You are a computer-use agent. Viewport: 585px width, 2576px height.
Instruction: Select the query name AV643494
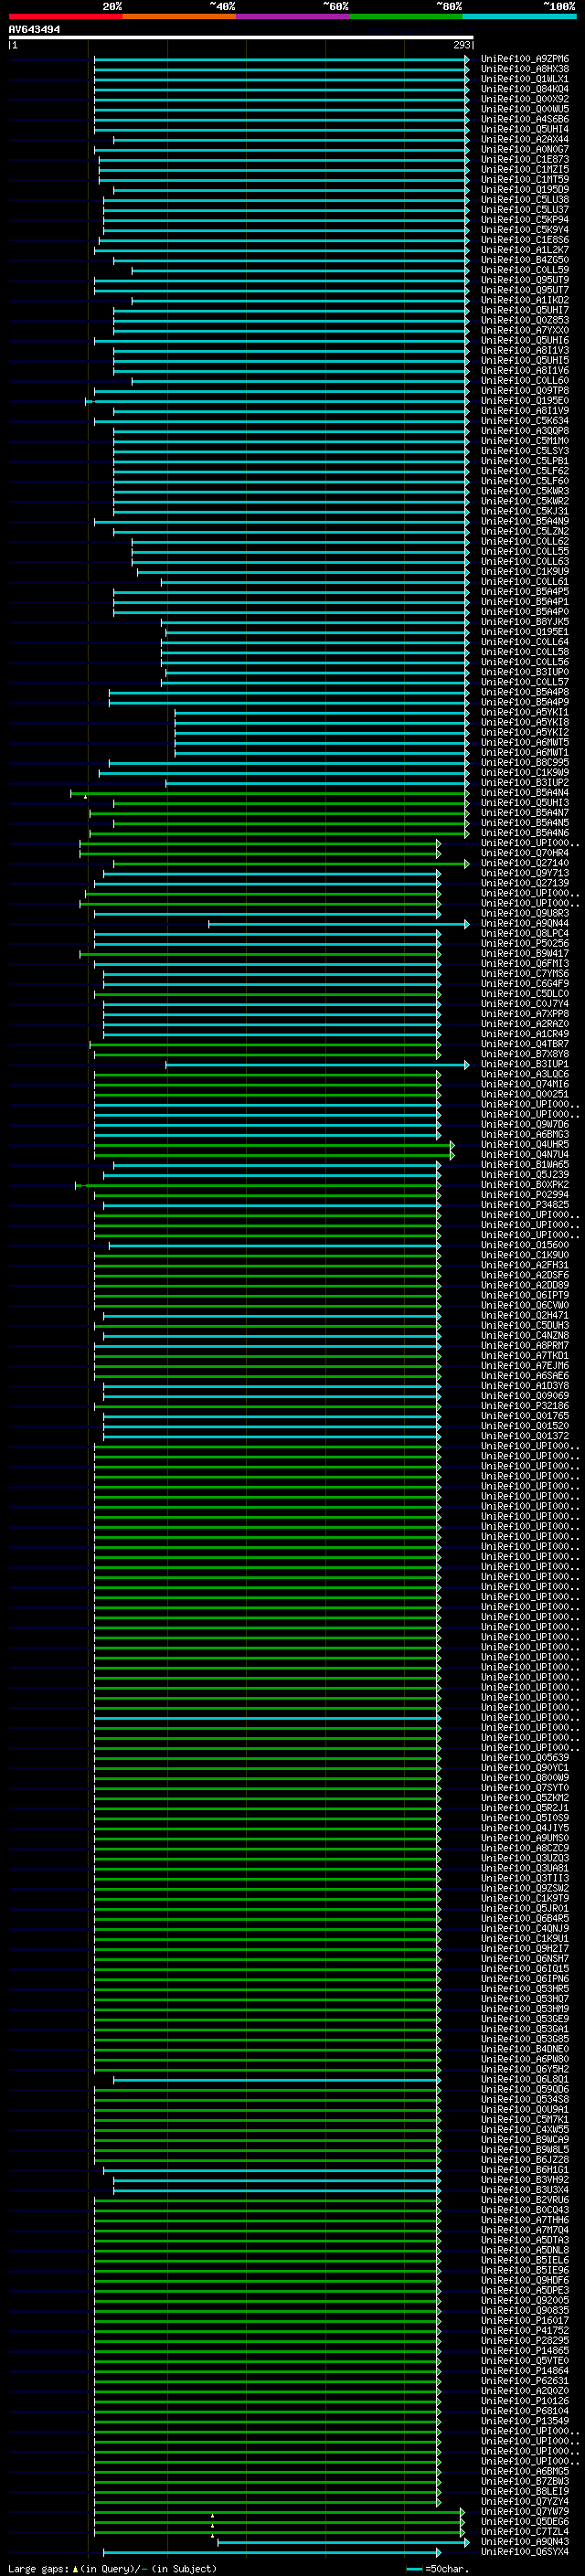pyautogui.click(x=34, y=30)
